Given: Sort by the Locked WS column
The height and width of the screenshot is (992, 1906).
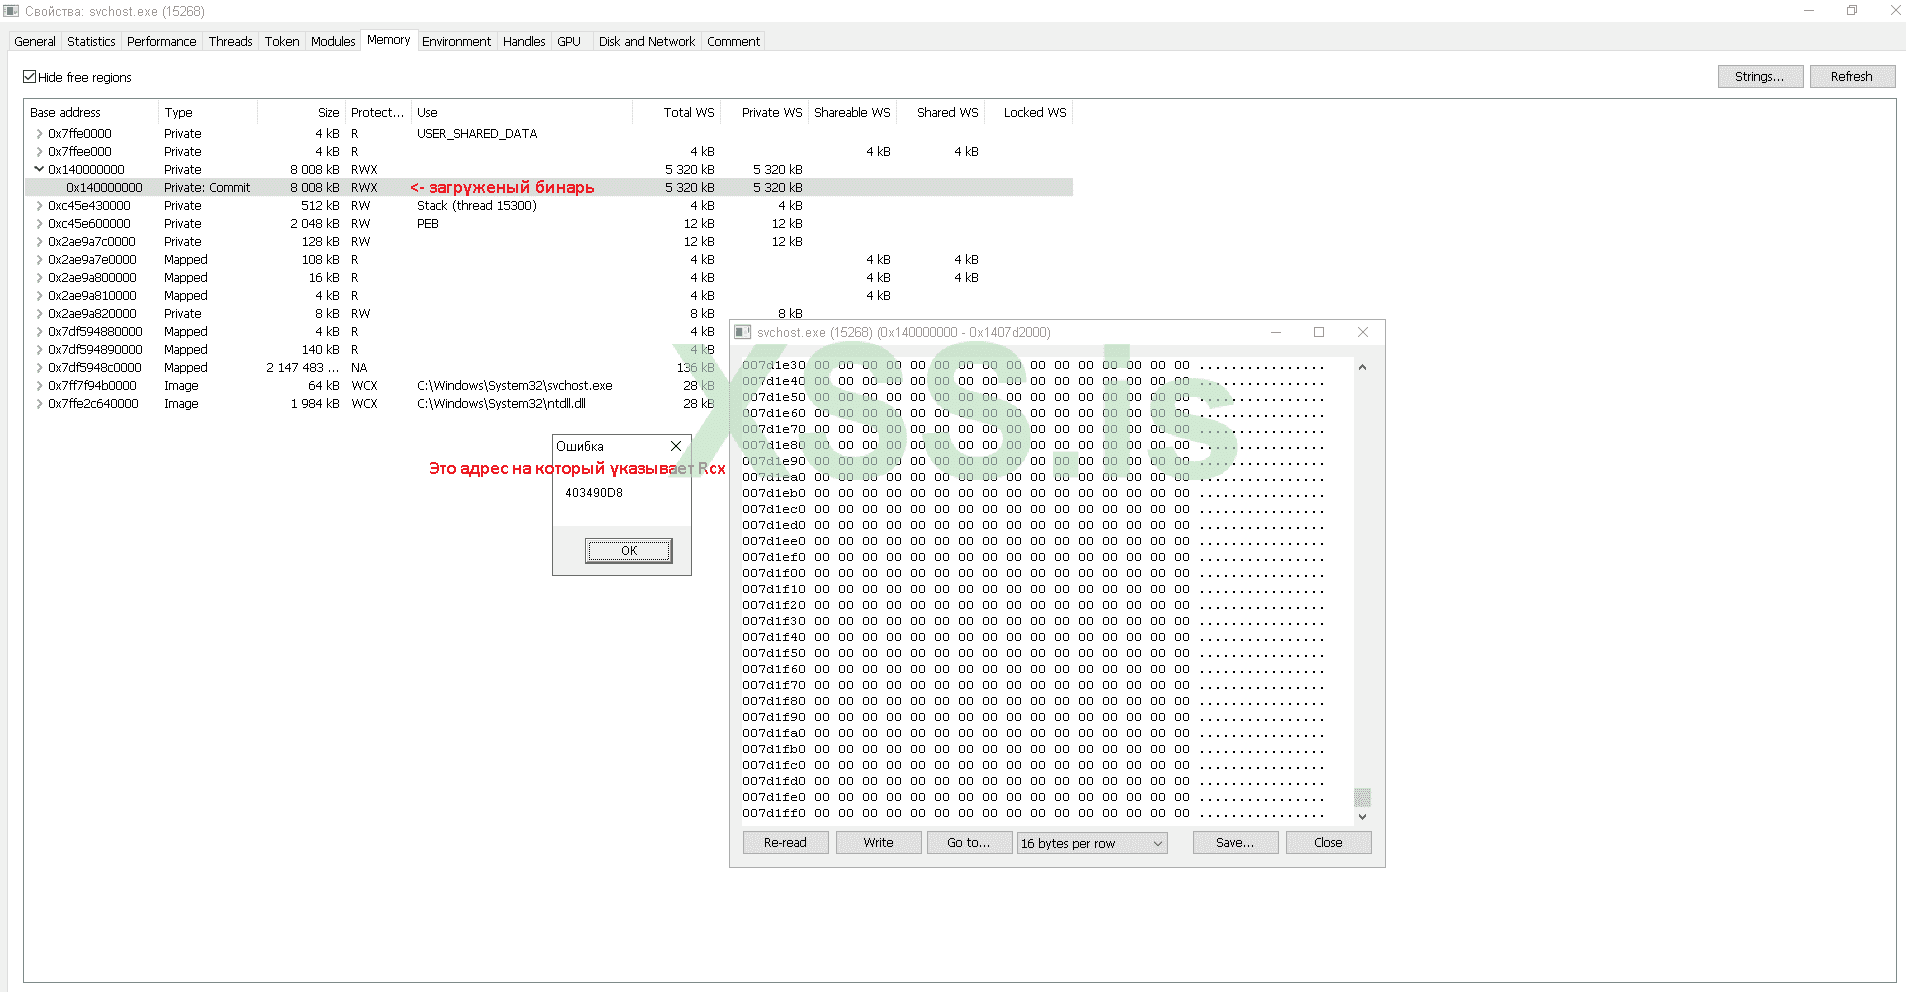Looking at the screenshot, I should (x=1028, y=113).
